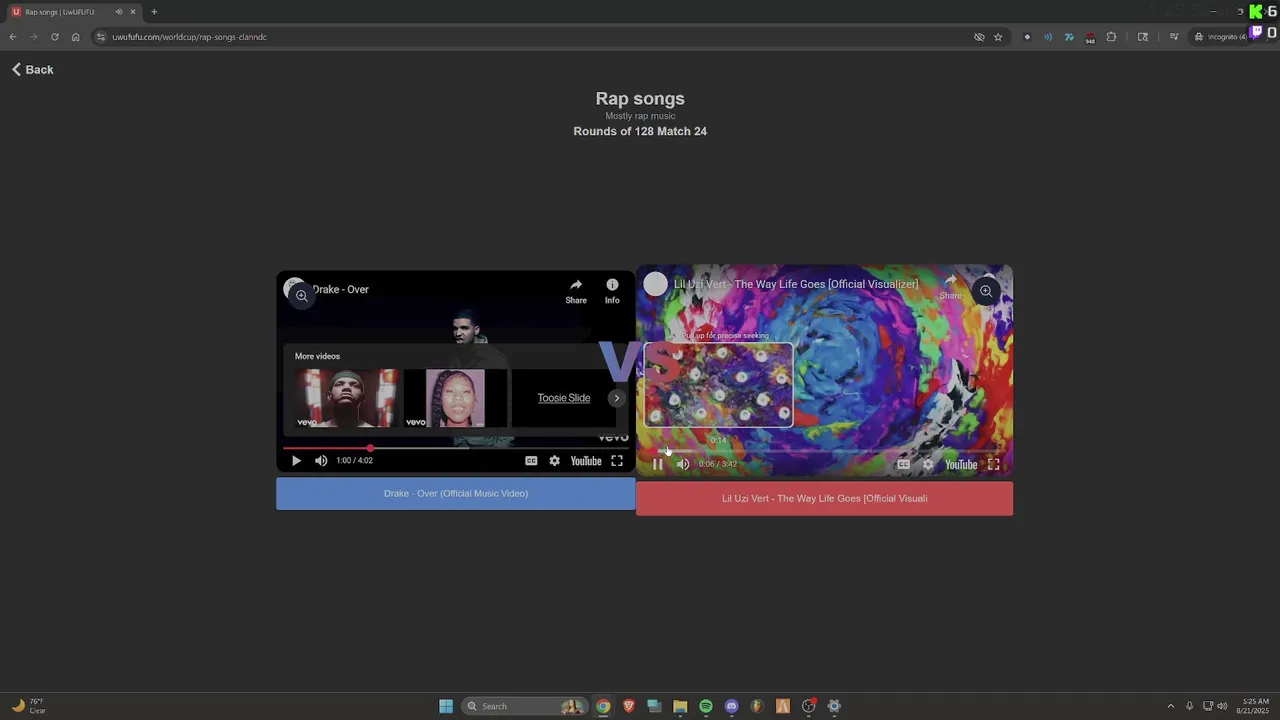Viewport: 1280px width, 720px height.
Task: Enter fullscreen on Lil Uzi Vert video
Action: (994, 464)
